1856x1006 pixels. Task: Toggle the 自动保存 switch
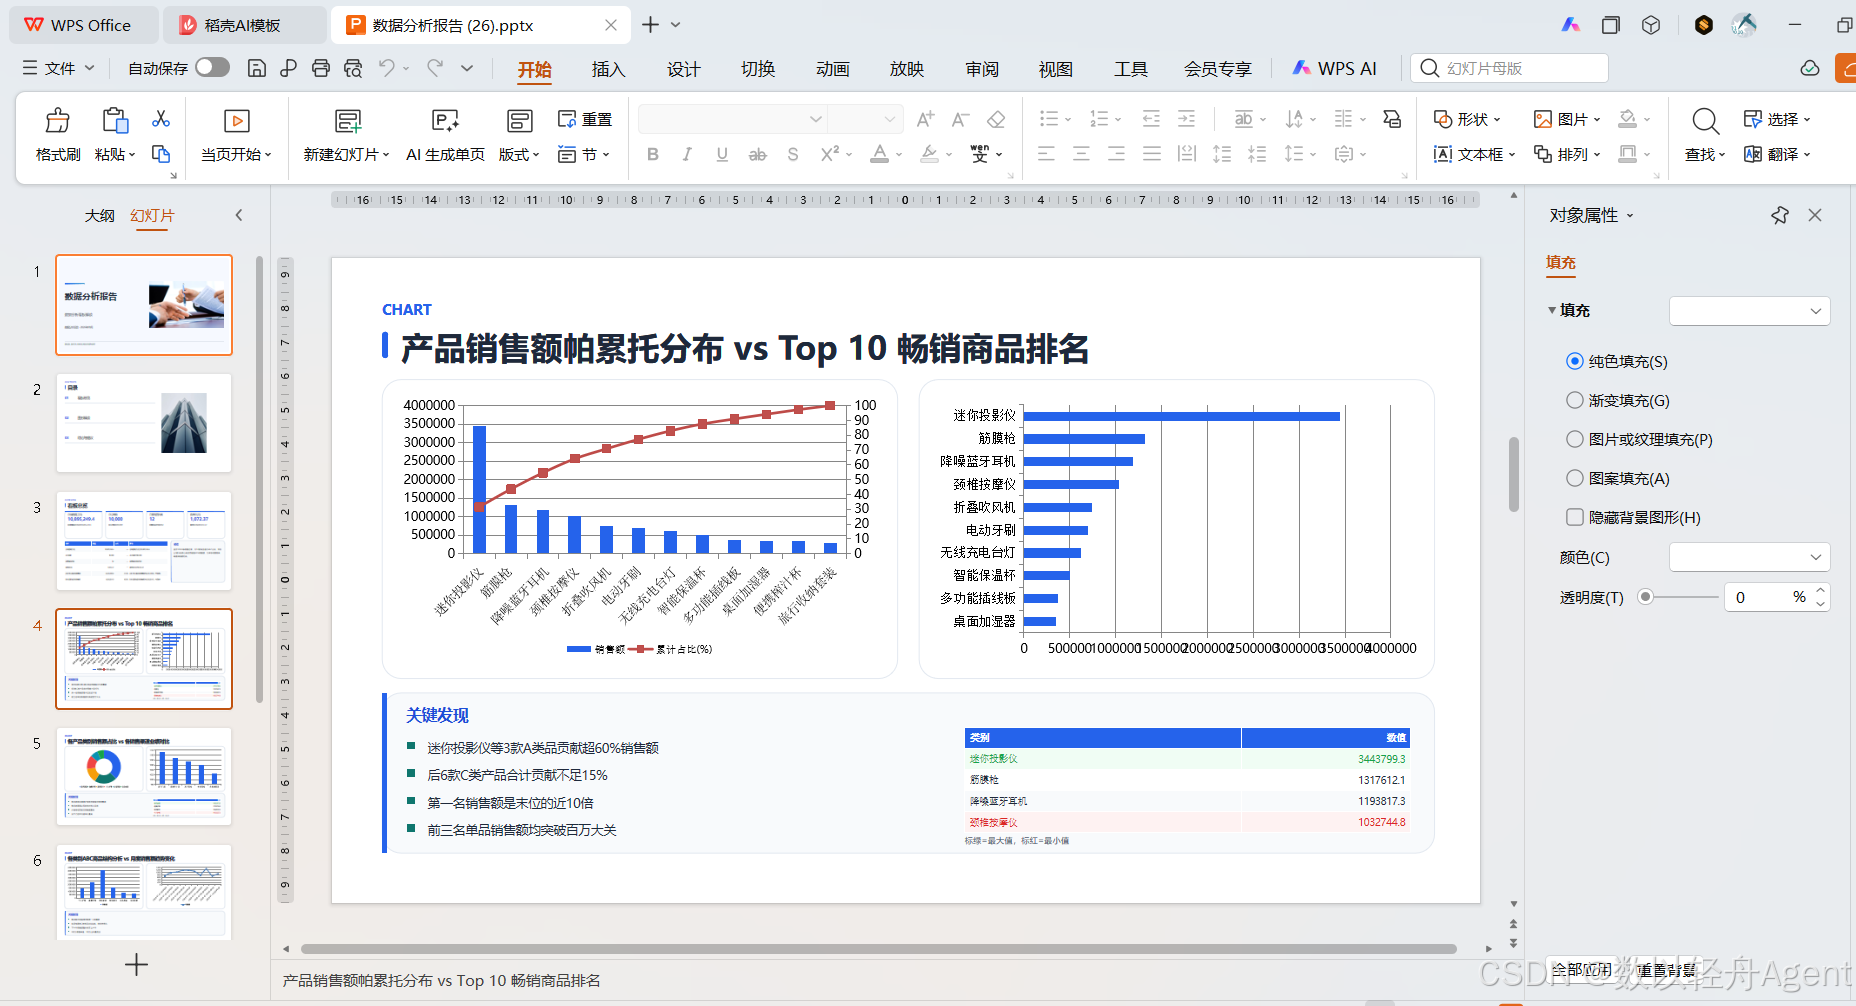212,67
